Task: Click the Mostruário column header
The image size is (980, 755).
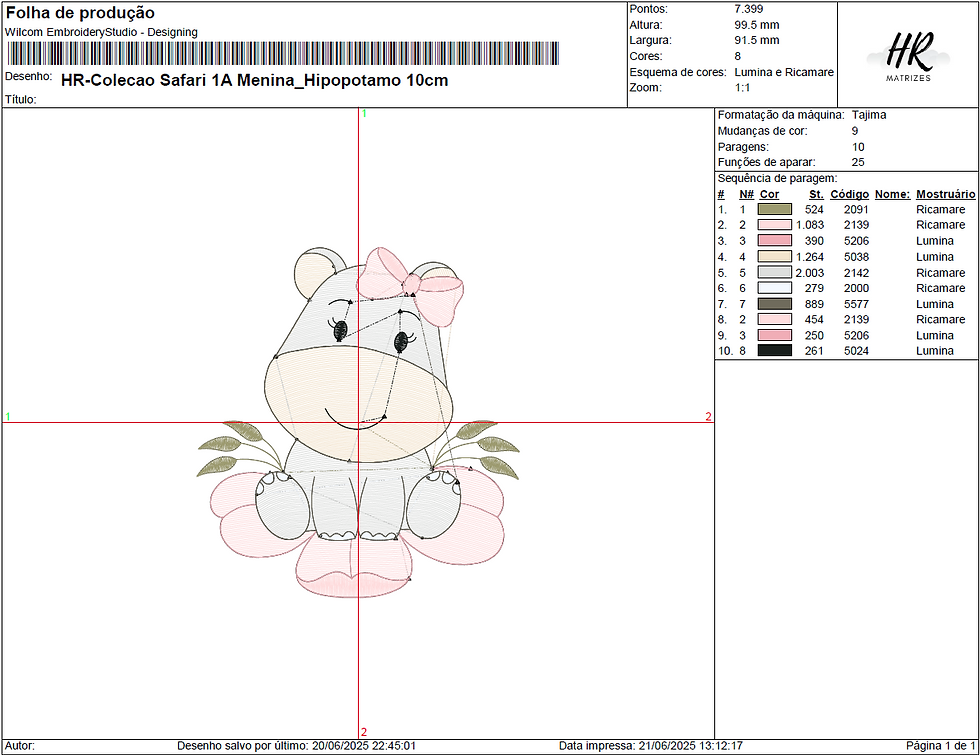Action: tap(946, 194)
